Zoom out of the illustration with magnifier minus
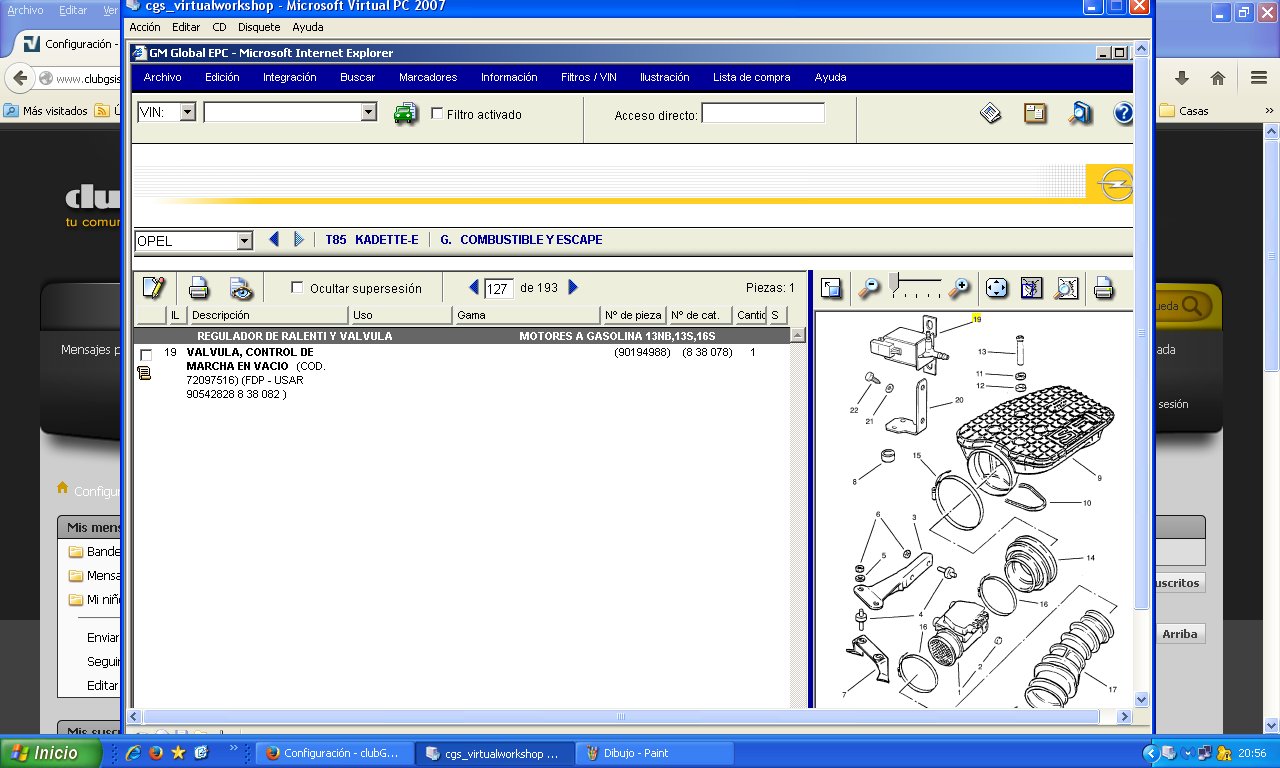Screen dimensions: 1280x768 869,288
